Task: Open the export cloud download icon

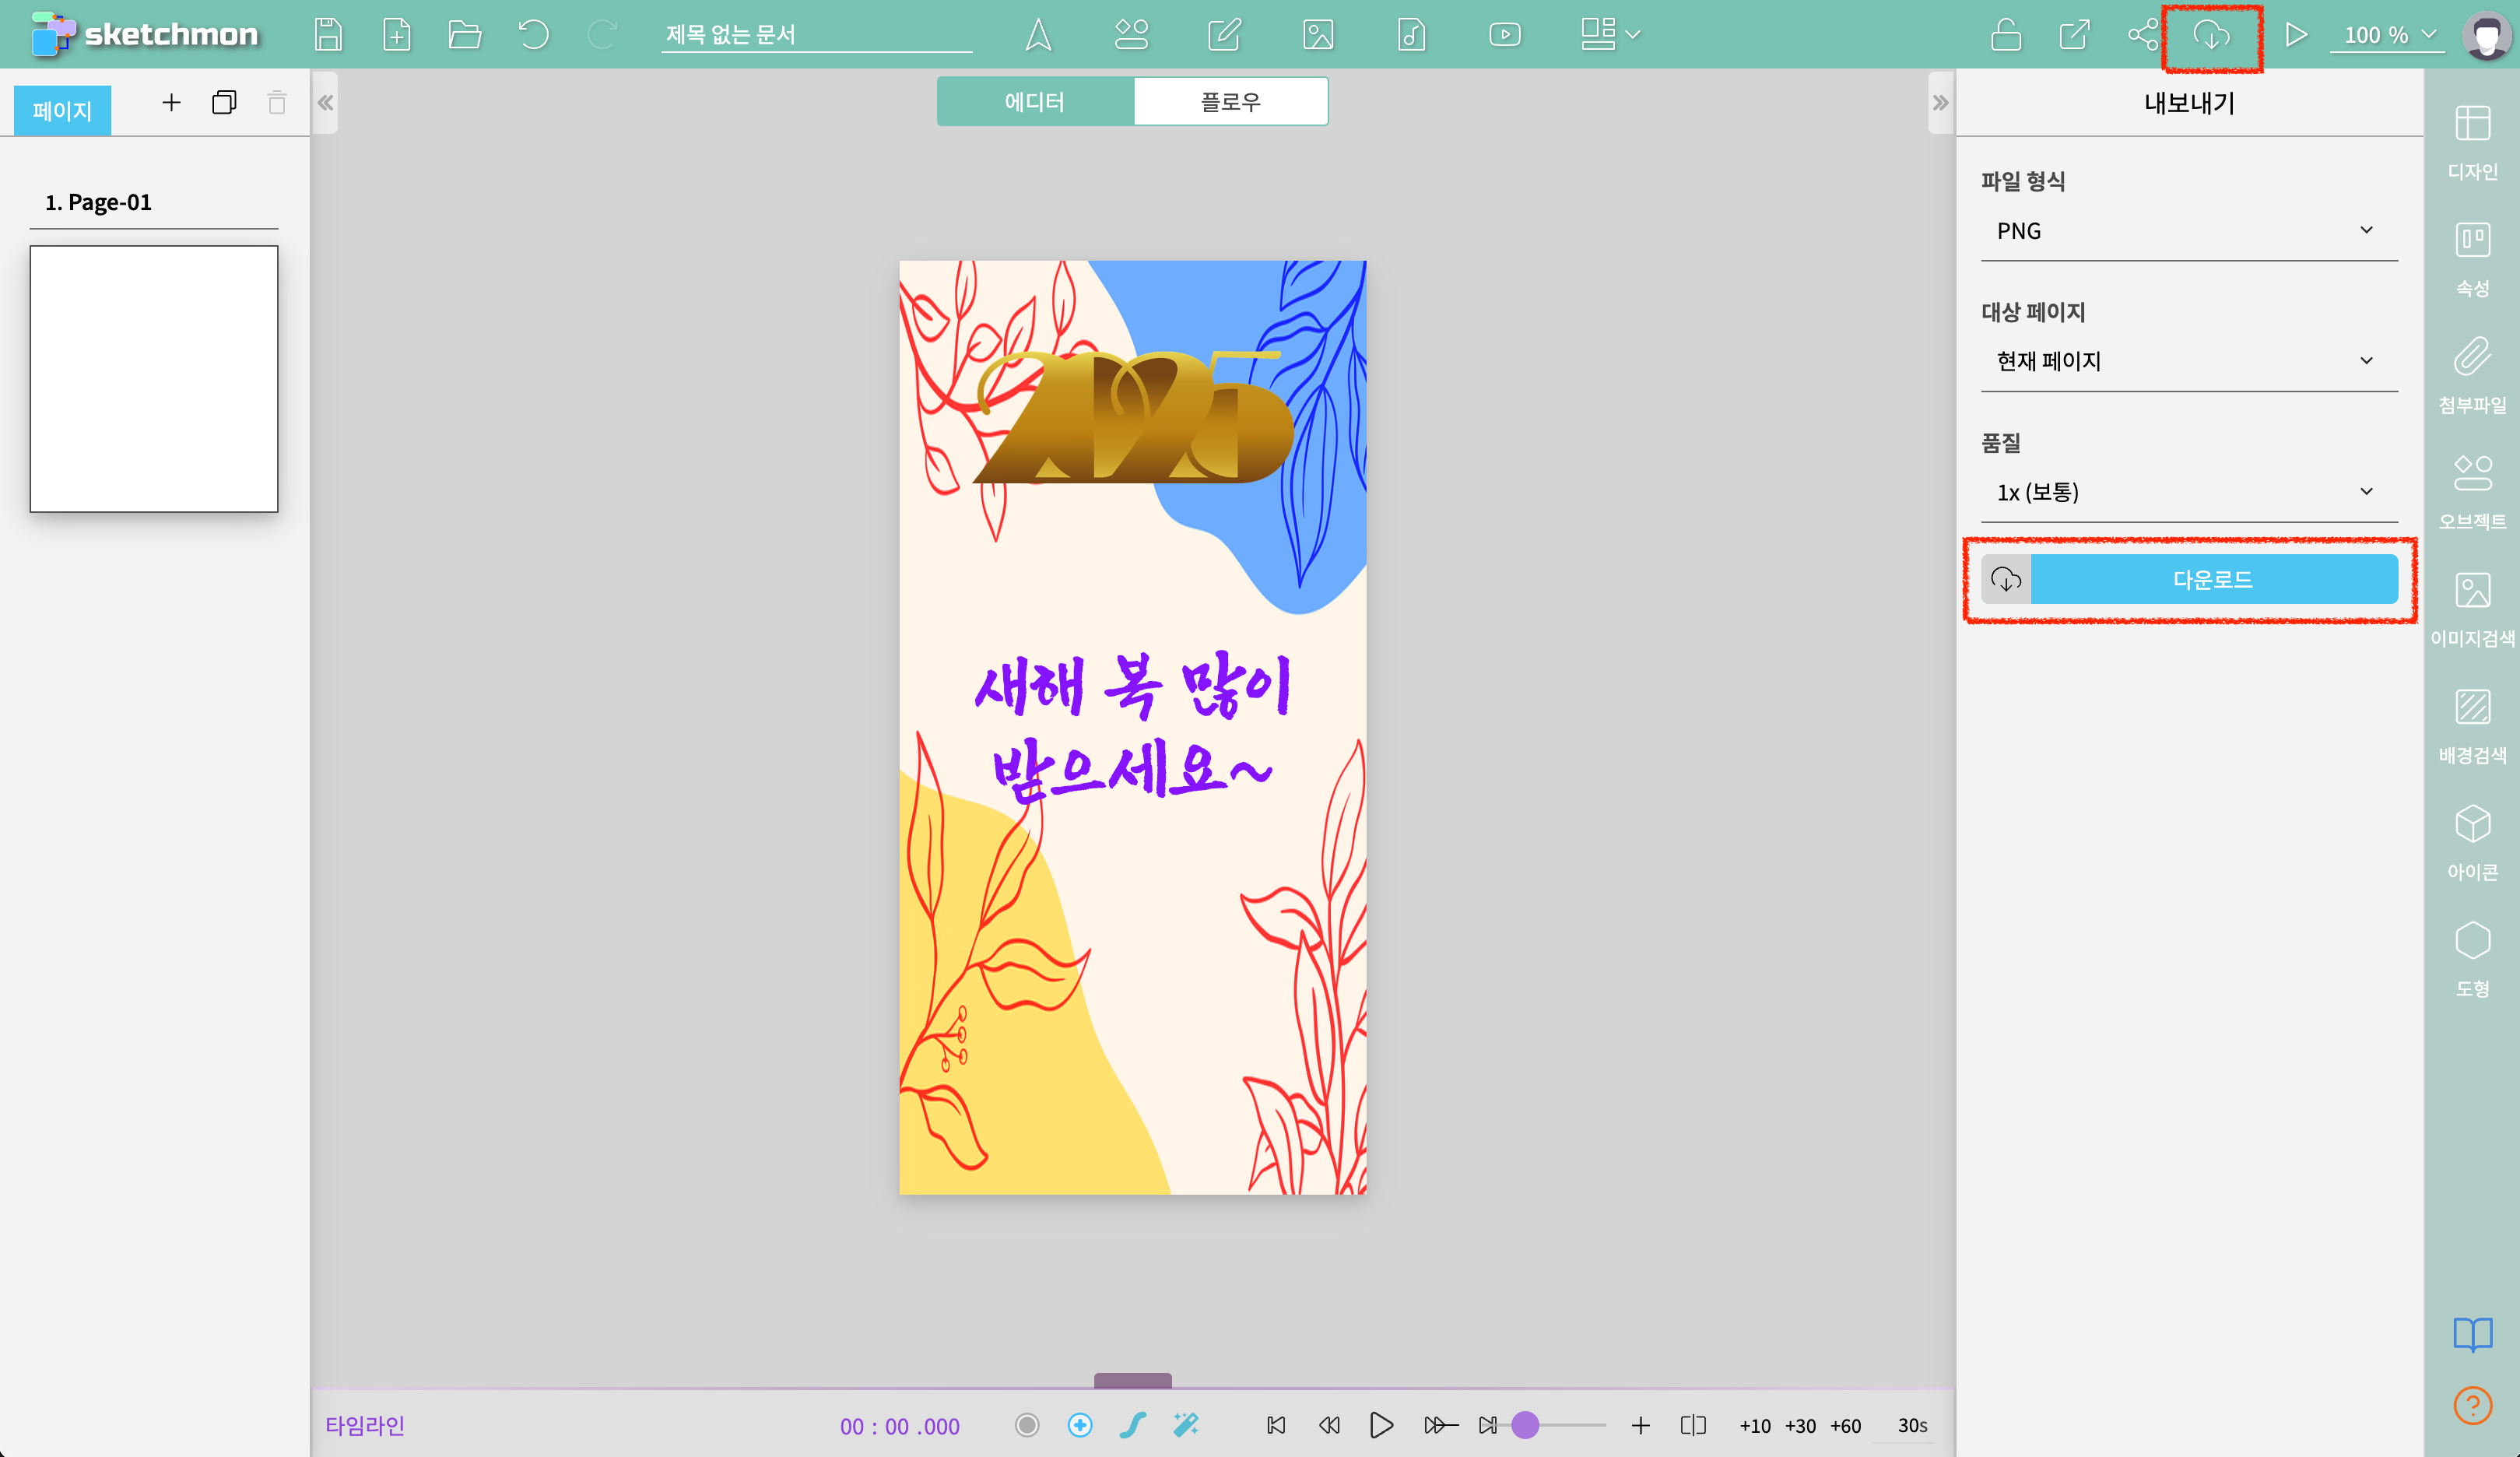Action: click(x=2211, y=36)
